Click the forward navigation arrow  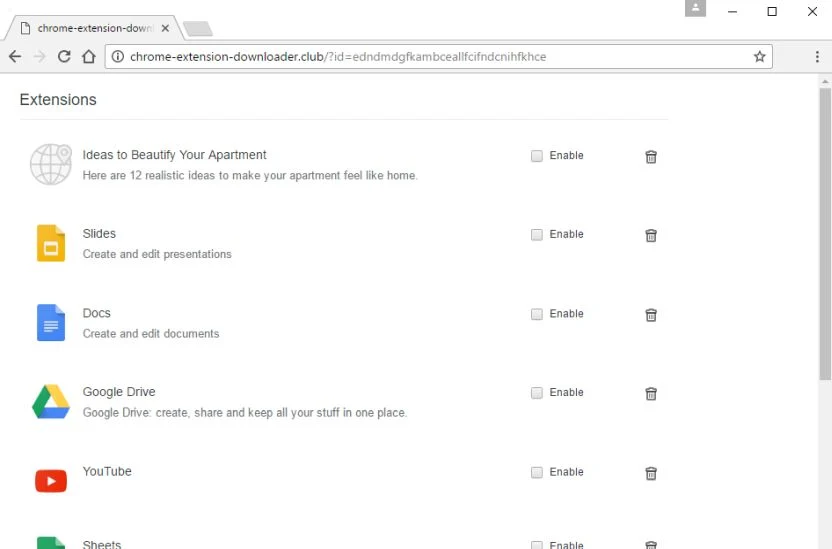click(x=40, y=56)
